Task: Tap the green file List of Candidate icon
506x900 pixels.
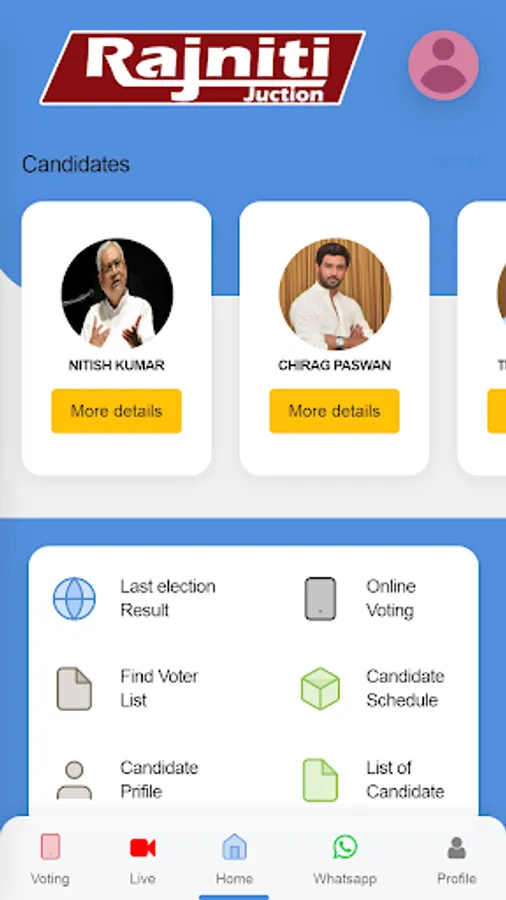Action: point(320,780)
